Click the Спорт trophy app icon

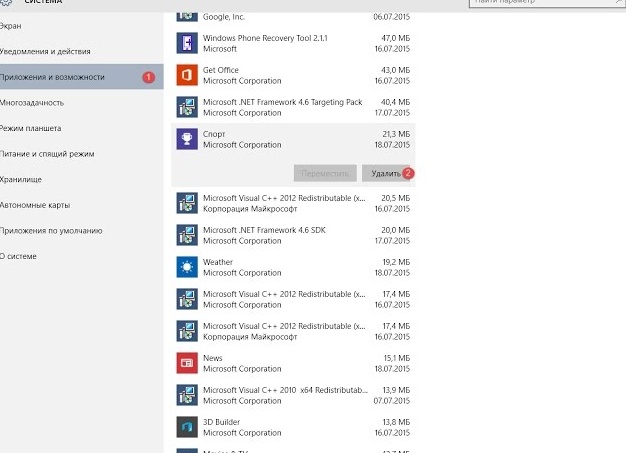(187, 139)
